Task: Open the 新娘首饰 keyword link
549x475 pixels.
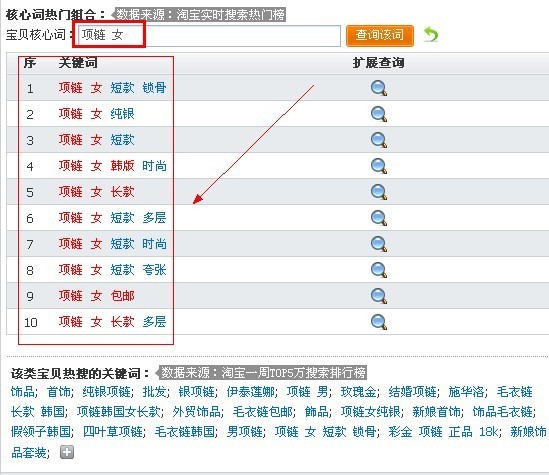Action: click(x=437, y=412)
